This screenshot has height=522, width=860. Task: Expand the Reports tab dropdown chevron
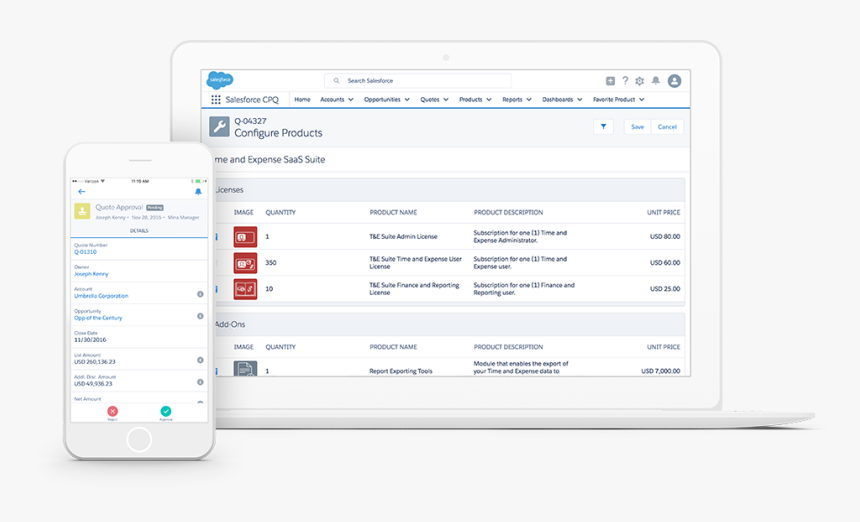[x=529, y=100]
